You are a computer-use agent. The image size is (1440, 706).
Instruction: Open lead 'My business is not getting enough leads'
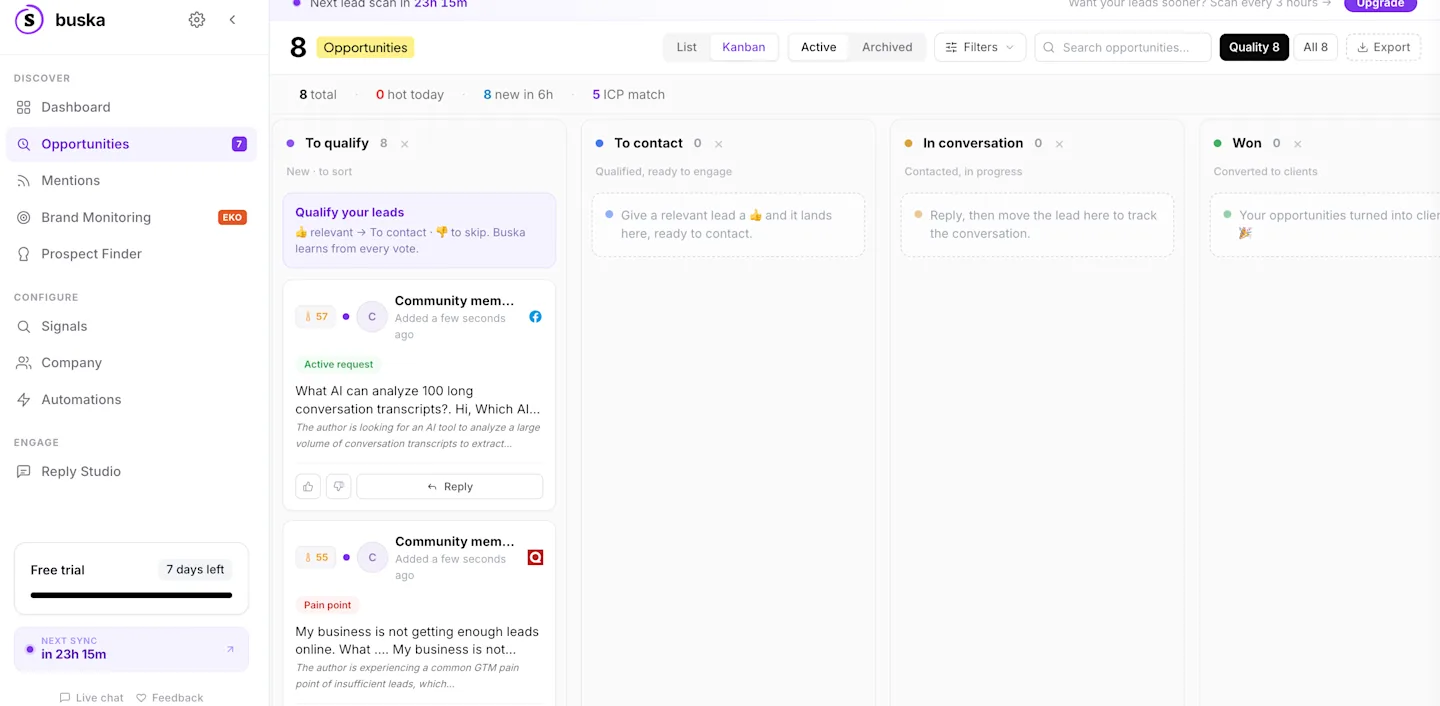418,641
